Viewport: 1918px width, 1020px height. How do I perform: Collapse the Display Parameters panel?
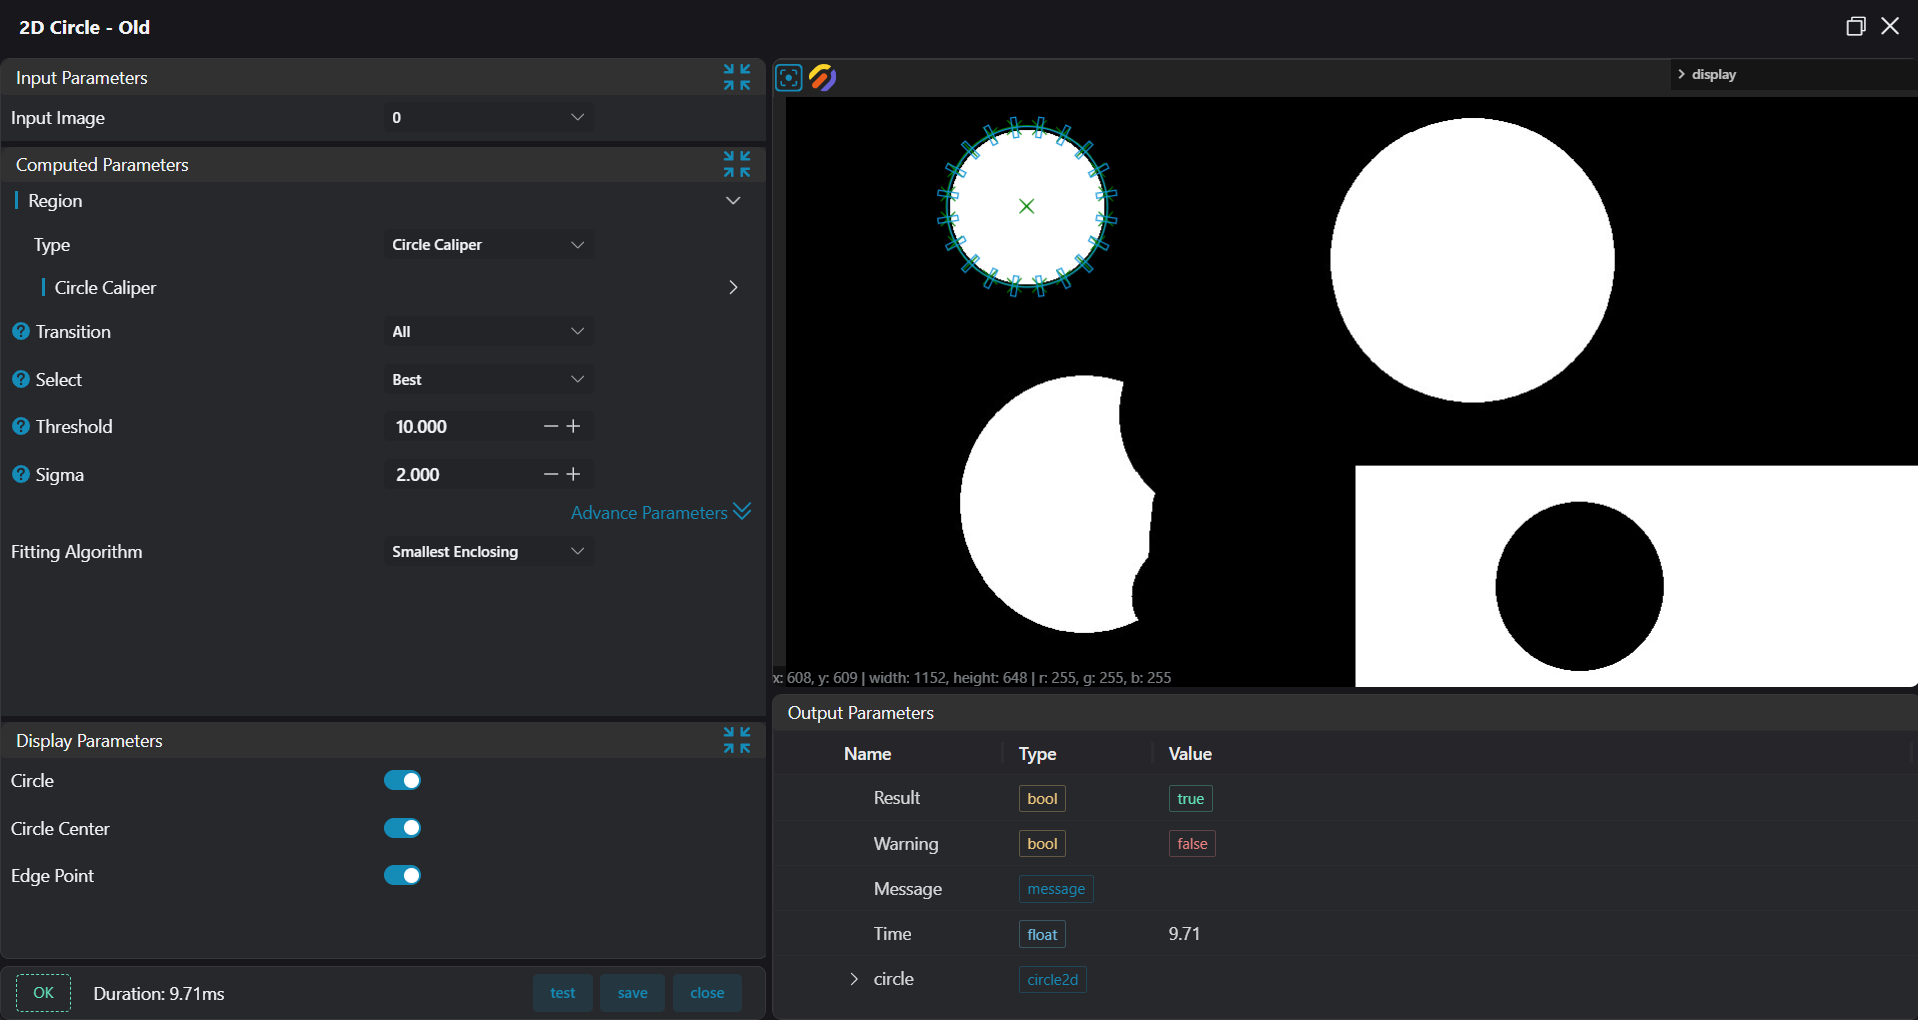(737, 740)
